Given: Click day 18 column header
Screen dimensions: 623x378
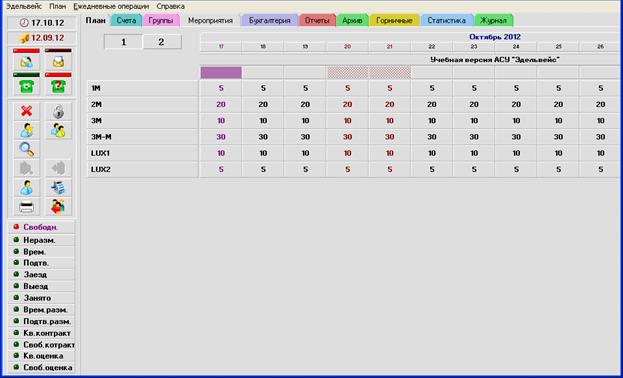Looking at the screenshot, I should [x=263, y=47].
